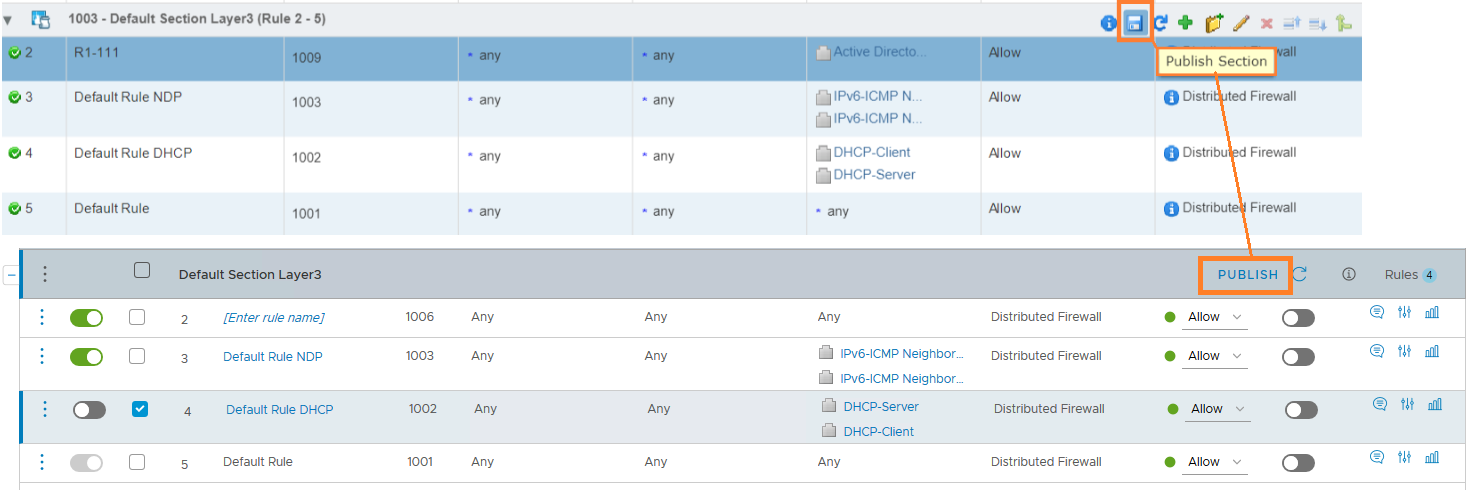
Task: Open comments icon for Default Rule NDP row
Action: (1377, 351)
